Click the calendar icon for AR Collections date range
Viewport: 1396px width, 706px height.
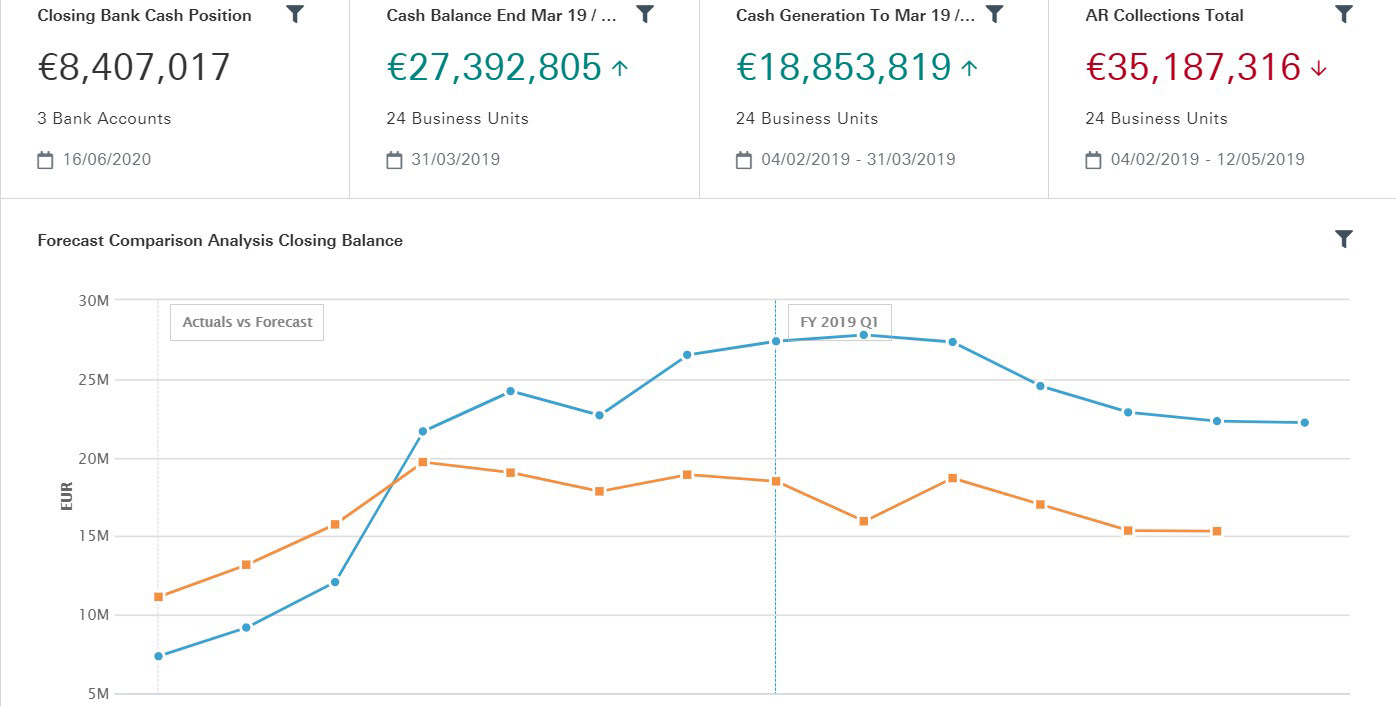click(x=1092, y=159)
